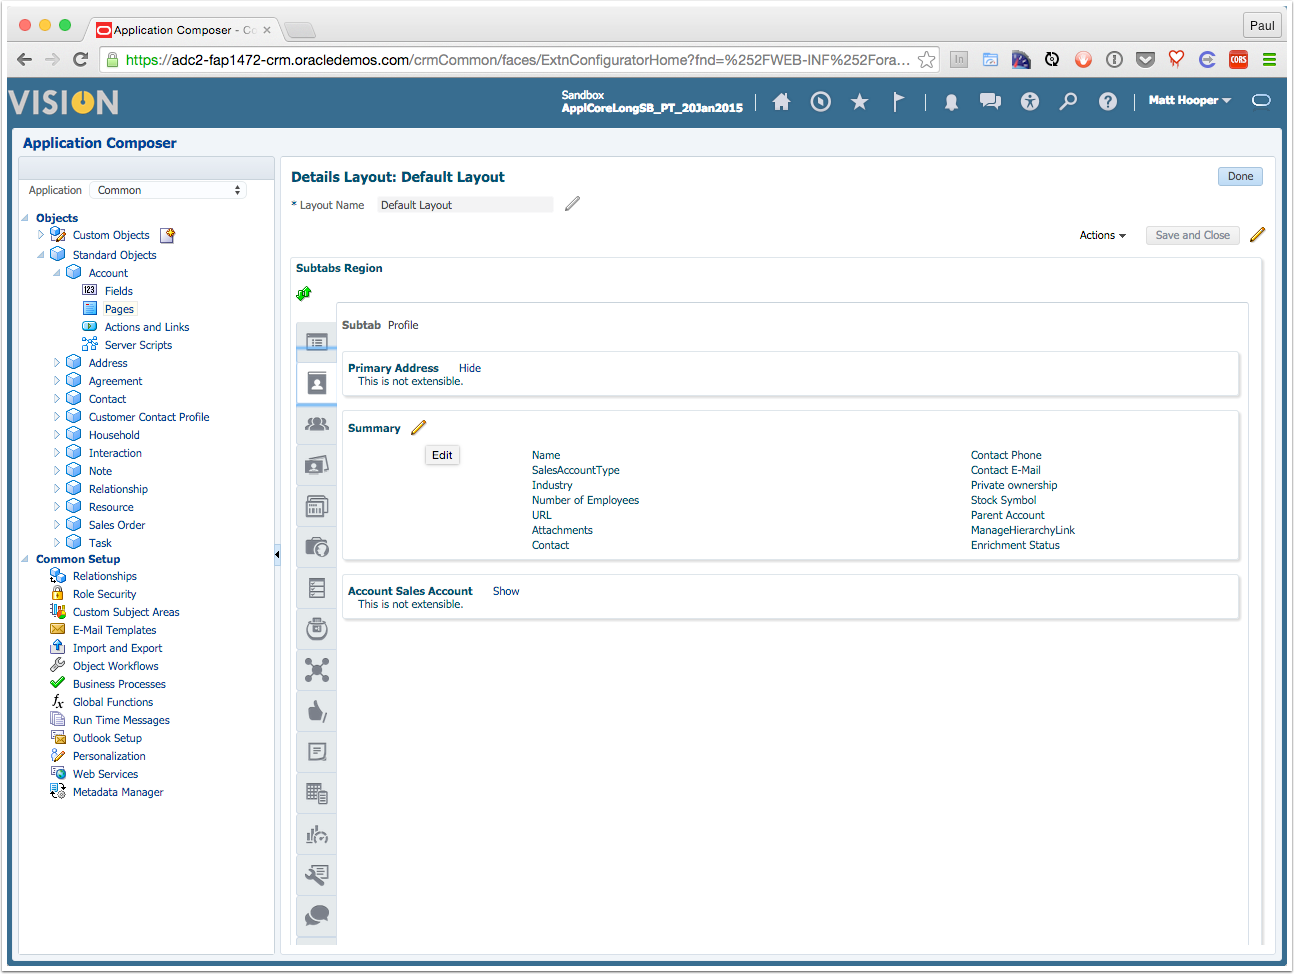Select the Sales Order object
This screenshot has width=1294, height=974.
click(117, 525)
